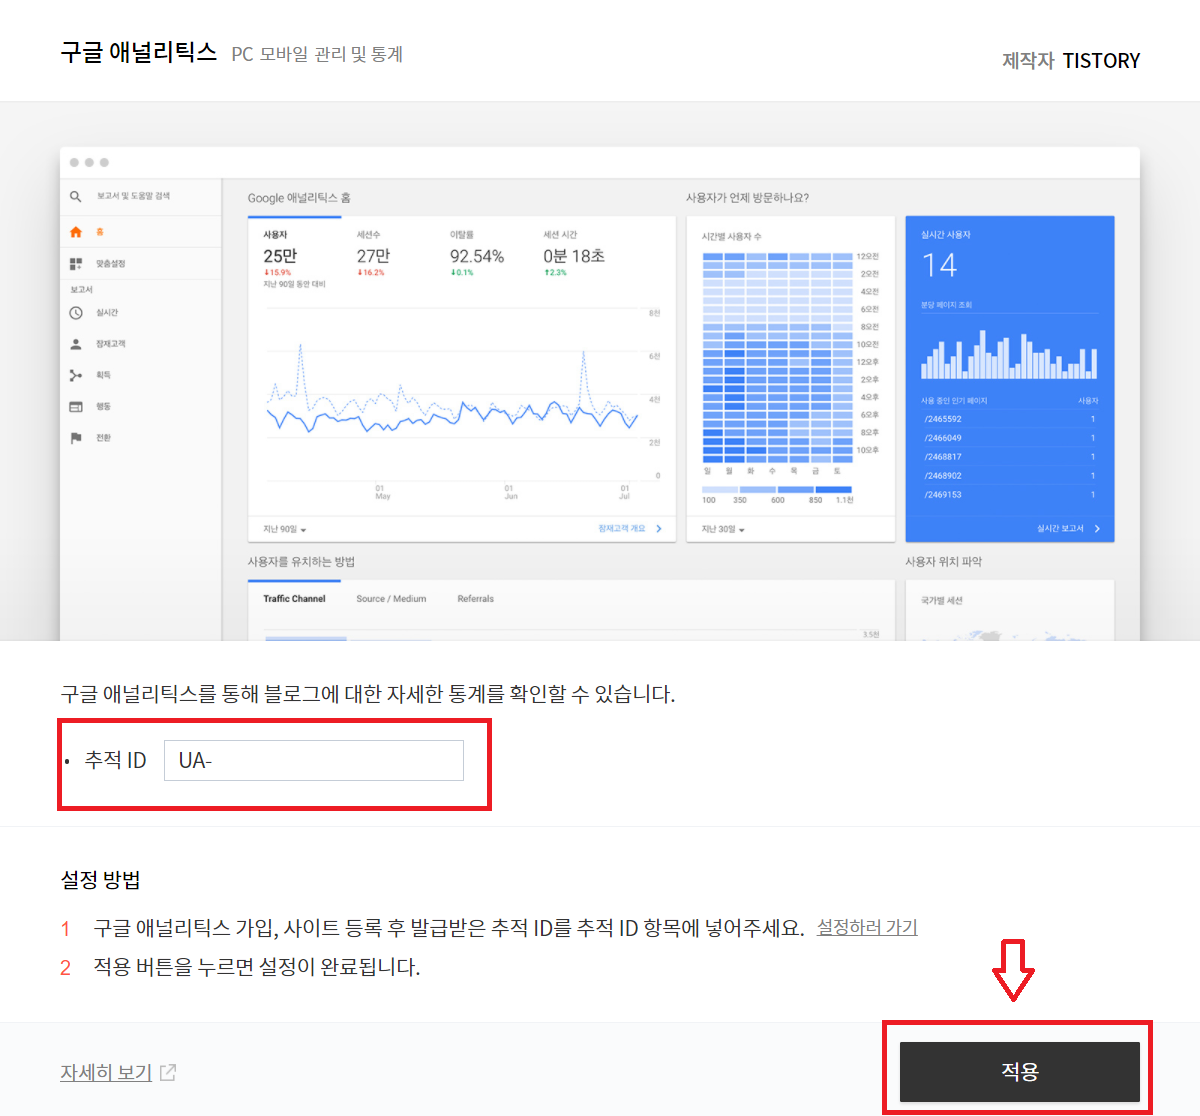Open the 맞춤설정 customization icon

pos(76,264)
